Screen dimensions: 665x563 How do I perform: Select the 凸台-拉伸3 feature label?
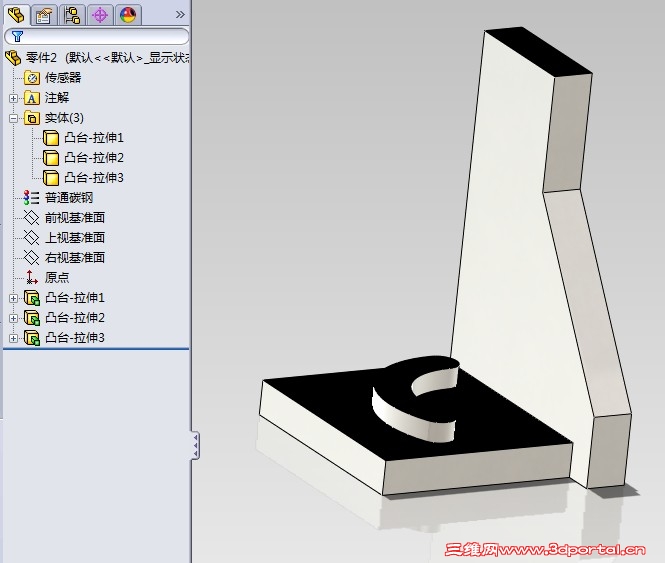tap(75, 338)
